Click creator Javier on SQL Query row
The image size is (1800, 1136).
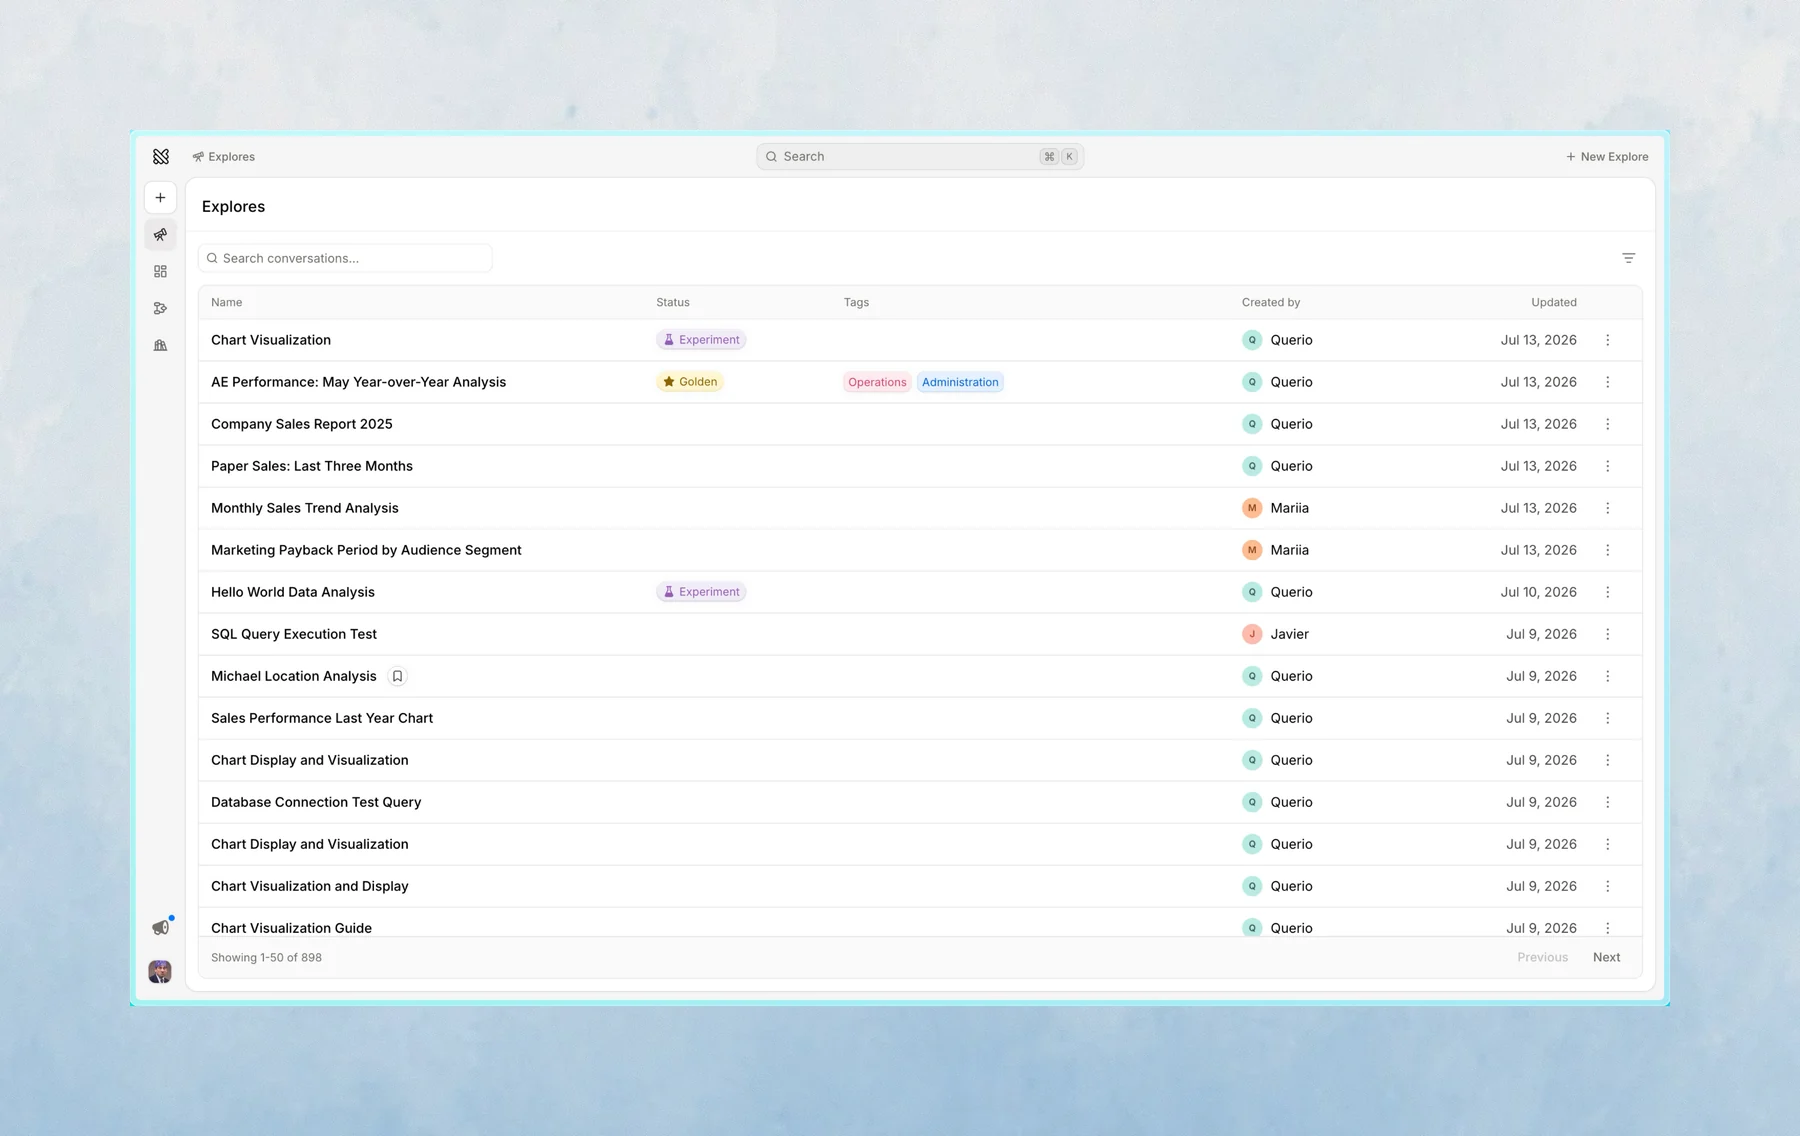(1276, 634)
